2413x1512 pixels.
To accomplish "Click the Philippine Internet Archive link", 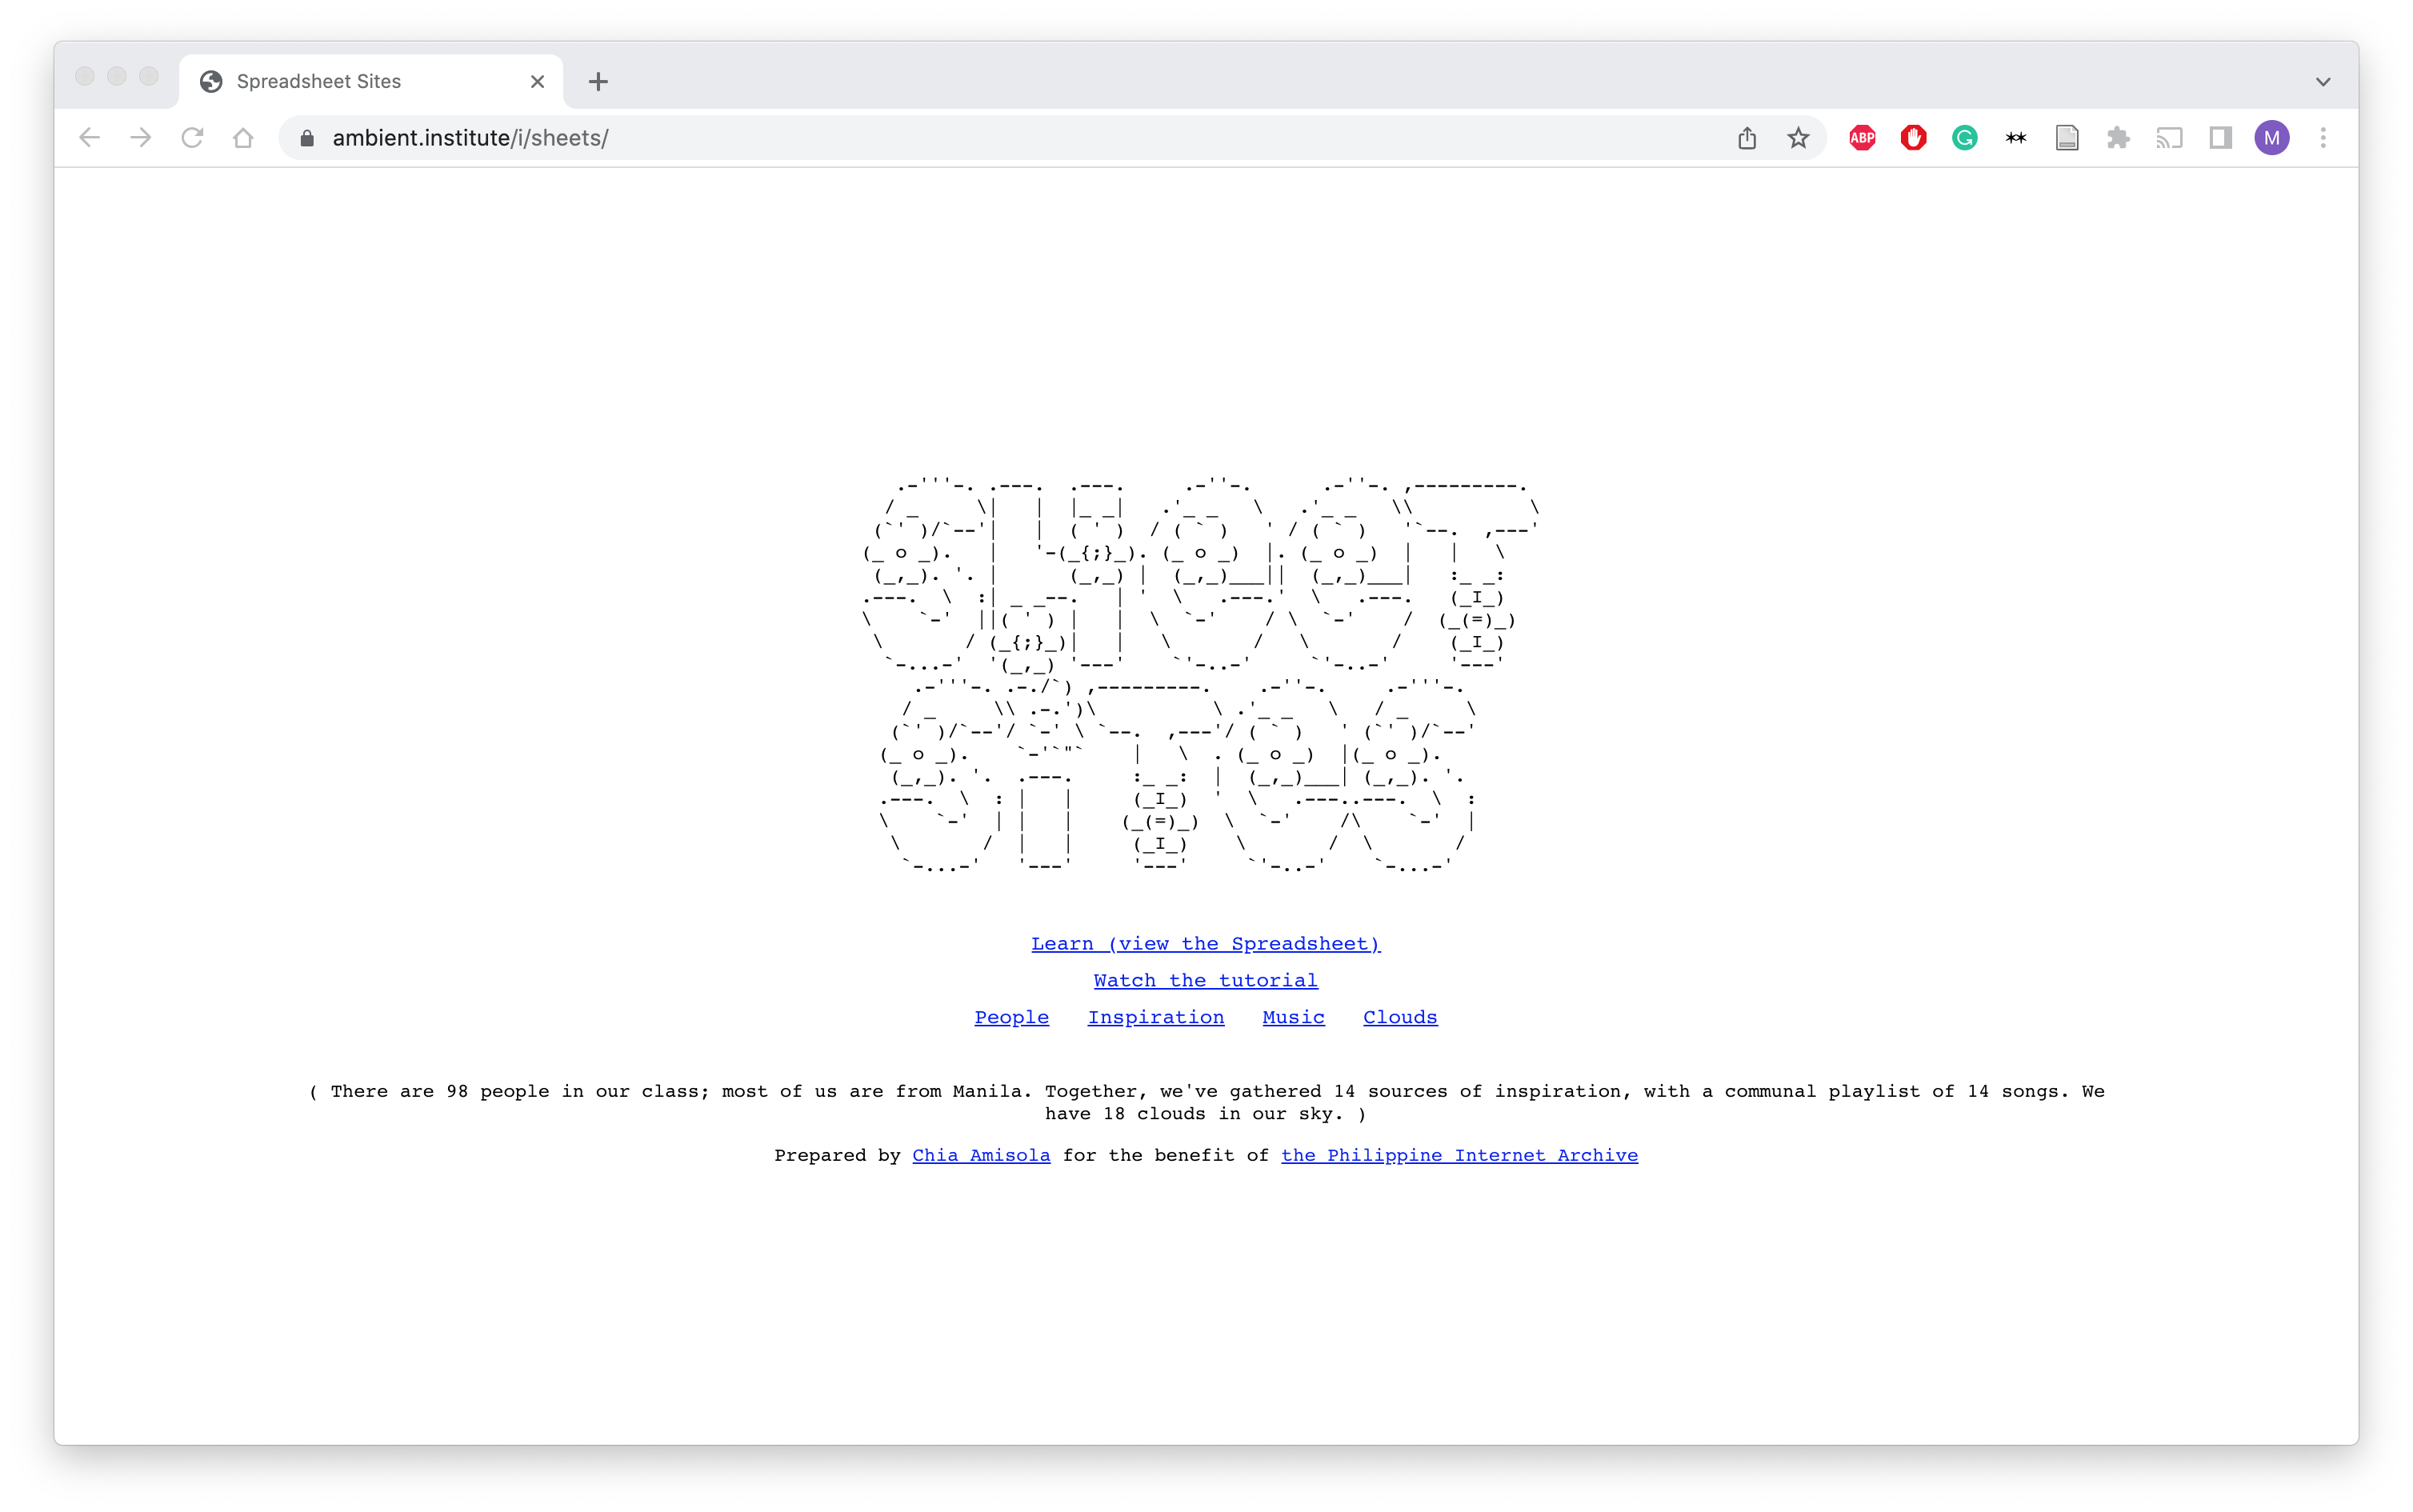I will click(x=1460, y=1155).
